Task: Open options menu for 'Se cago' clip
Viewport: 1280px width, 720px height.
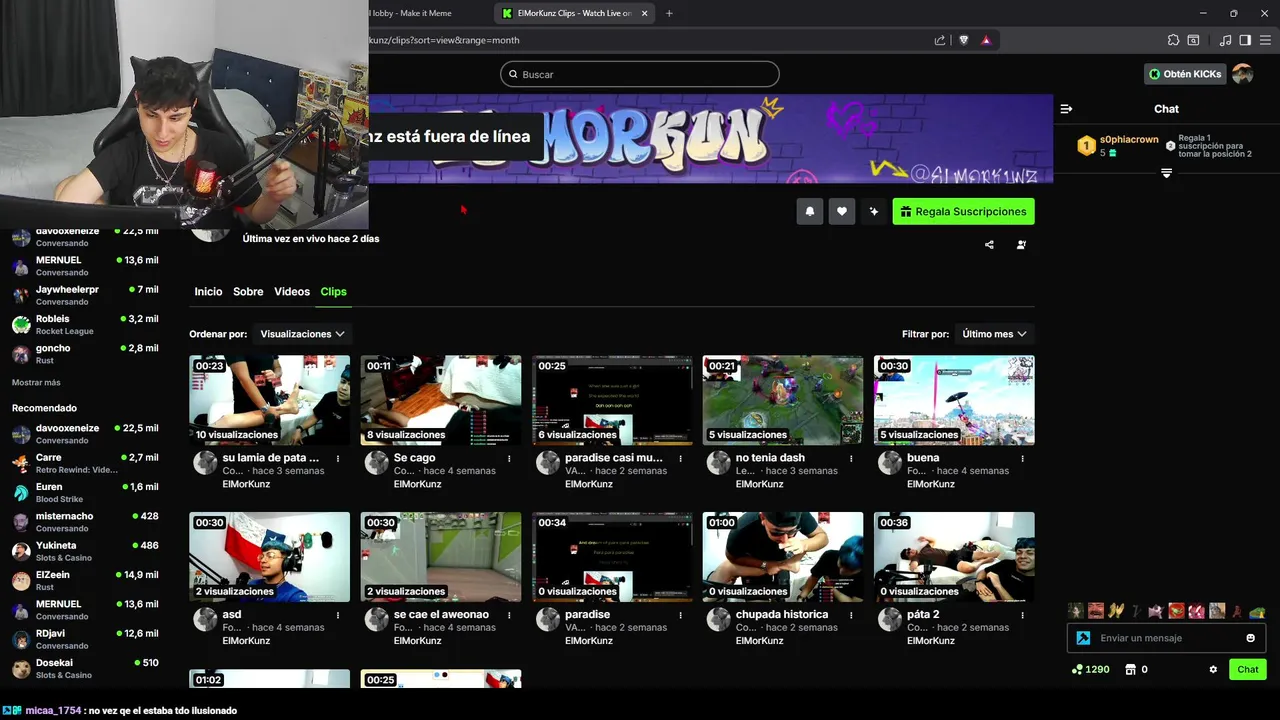Action: (509, 458)
